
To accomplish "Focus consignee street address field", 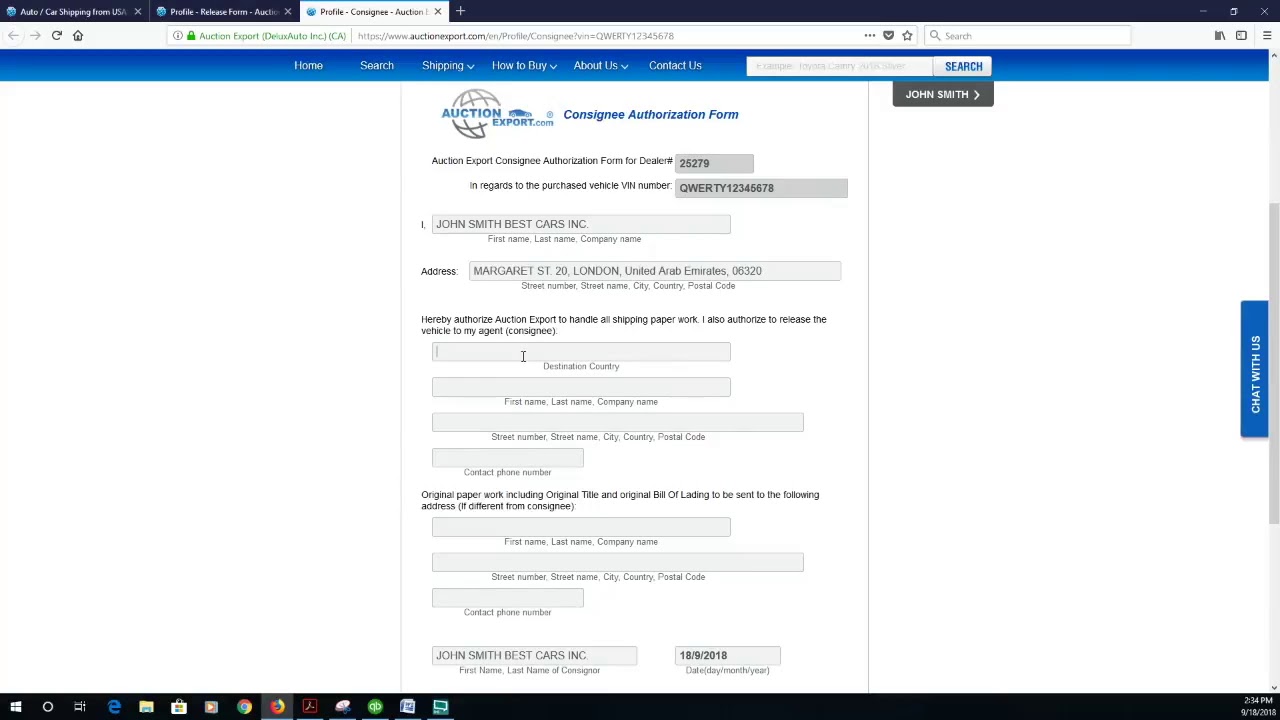I will point(617,422).
